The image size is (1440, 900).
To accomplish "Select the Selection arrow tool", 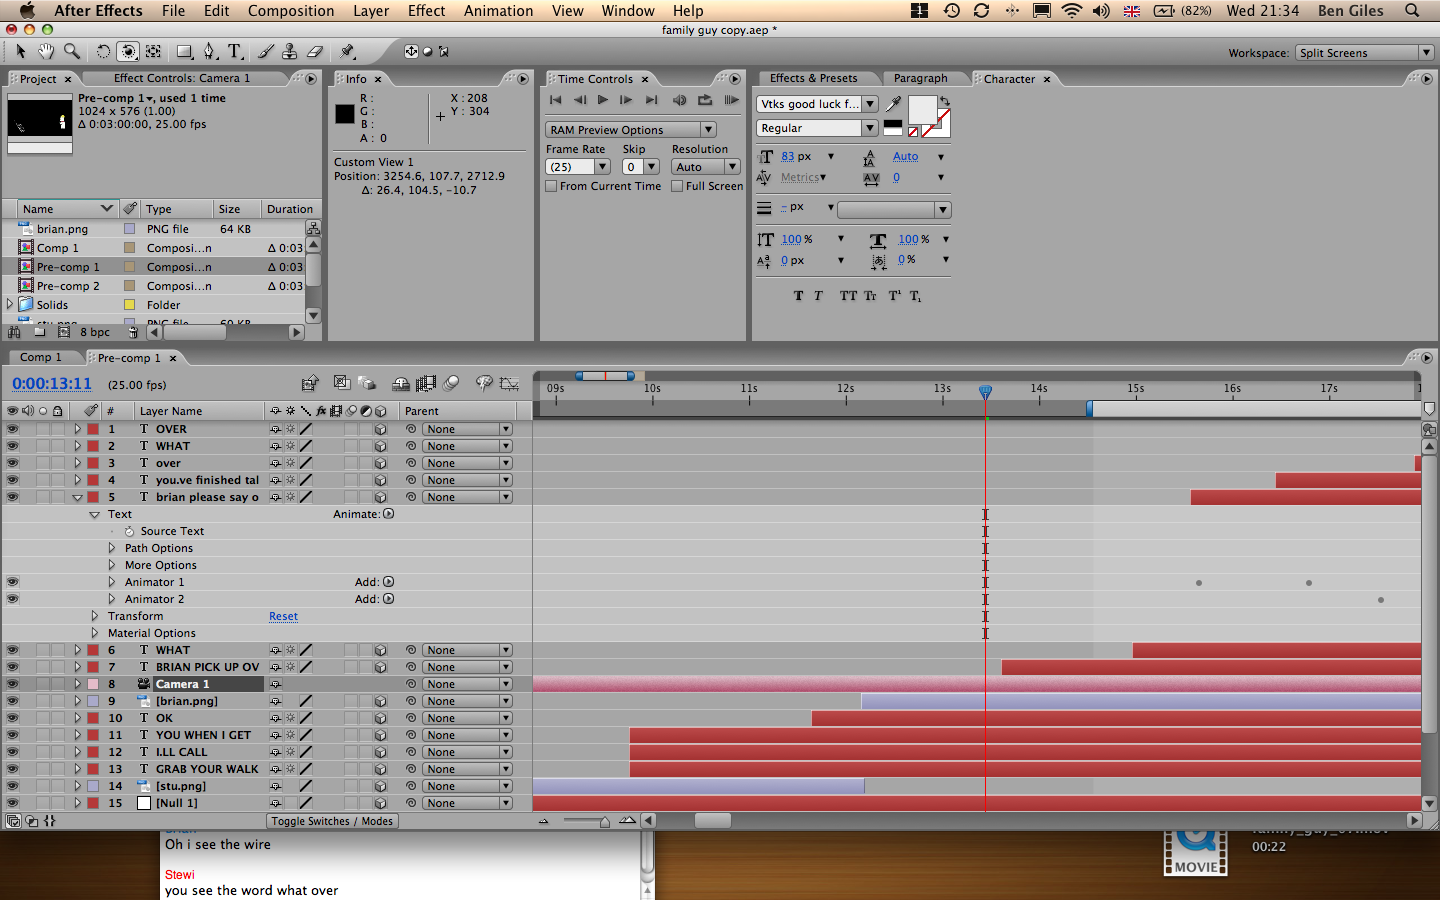I will click(x=21, y=51).
